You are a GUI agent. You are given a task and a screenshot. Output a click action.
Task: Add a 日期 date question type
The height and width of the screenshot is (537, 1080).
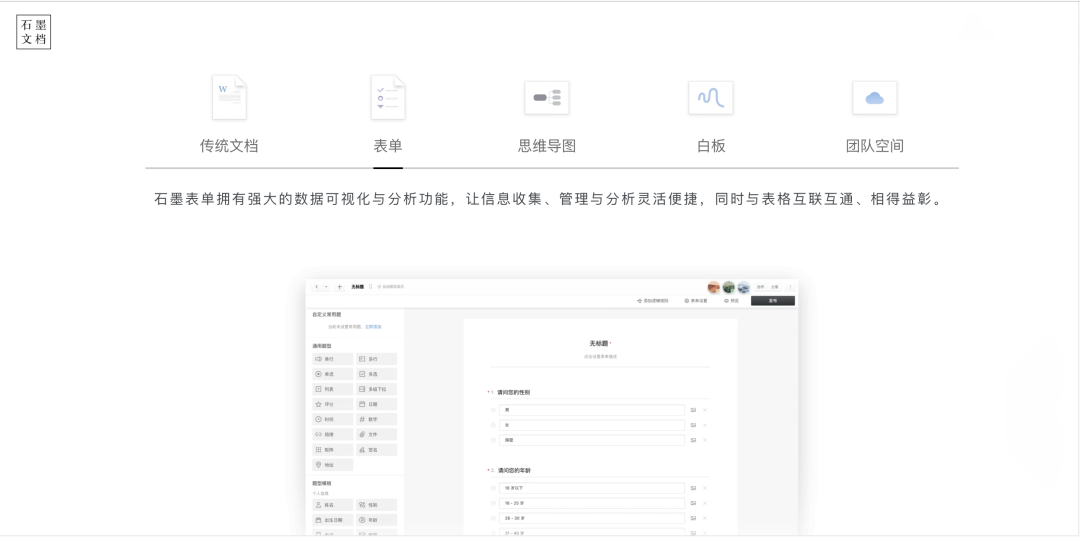pyautogui.click(x=376, y=405)
